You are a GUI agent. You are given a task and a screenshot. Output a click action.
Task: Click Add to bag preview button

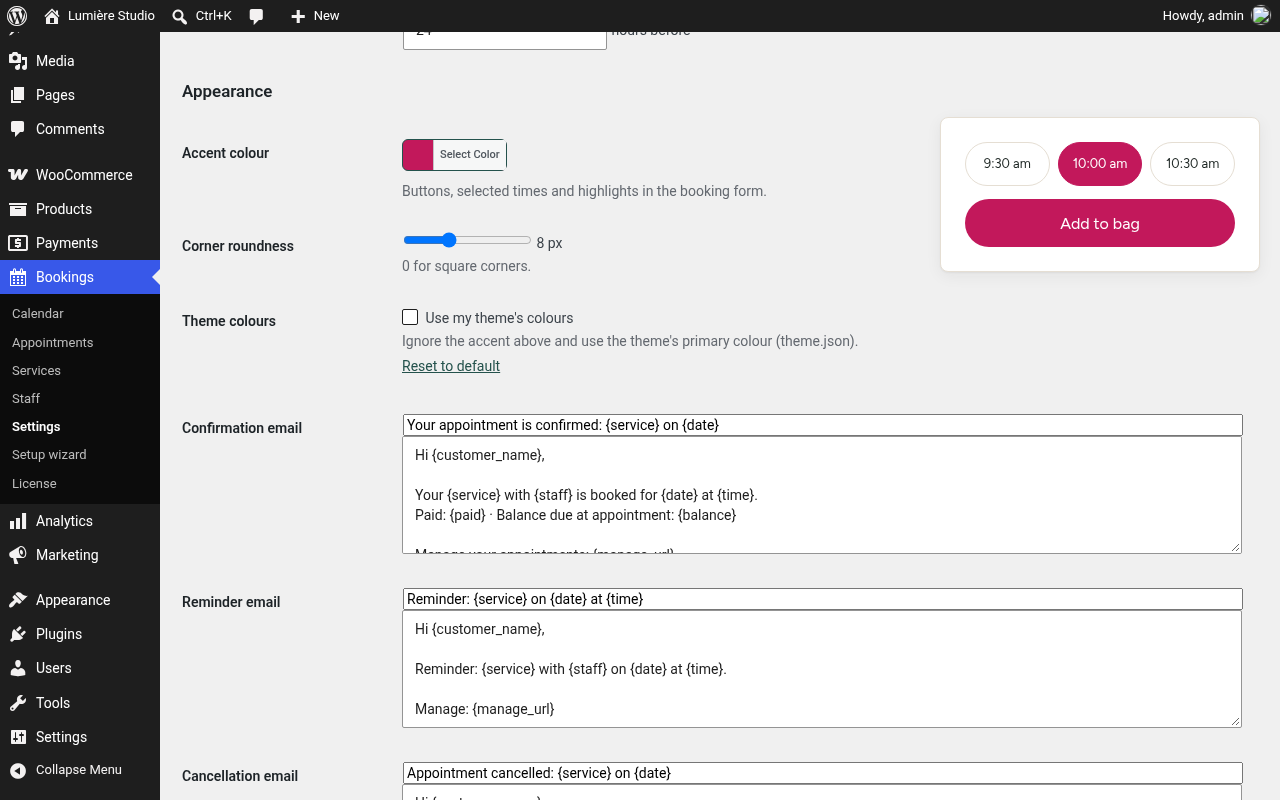(1100, 223)
